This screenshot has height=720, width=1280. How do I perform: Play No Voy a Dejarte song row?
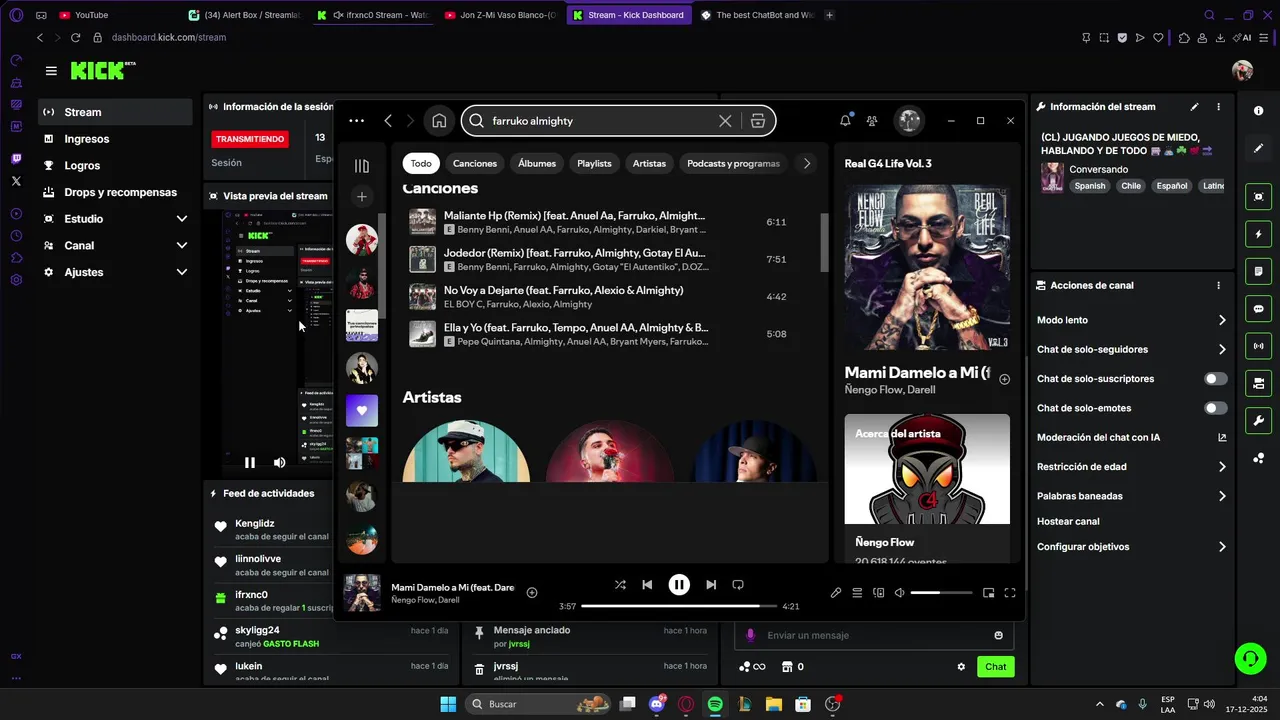[x=605, y=296]
